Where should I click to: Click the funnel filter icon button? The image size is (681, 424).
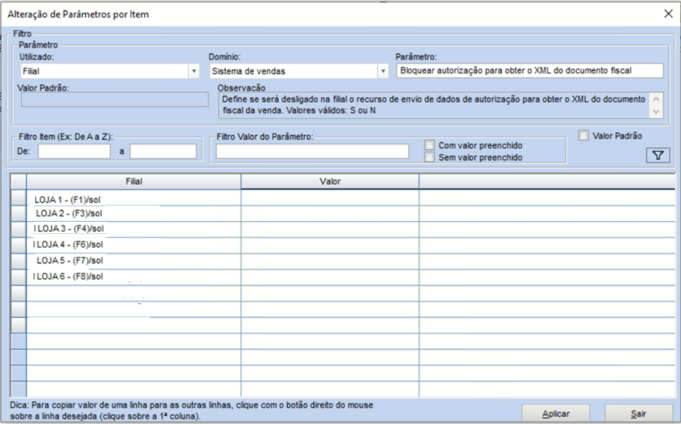point(658,155)
